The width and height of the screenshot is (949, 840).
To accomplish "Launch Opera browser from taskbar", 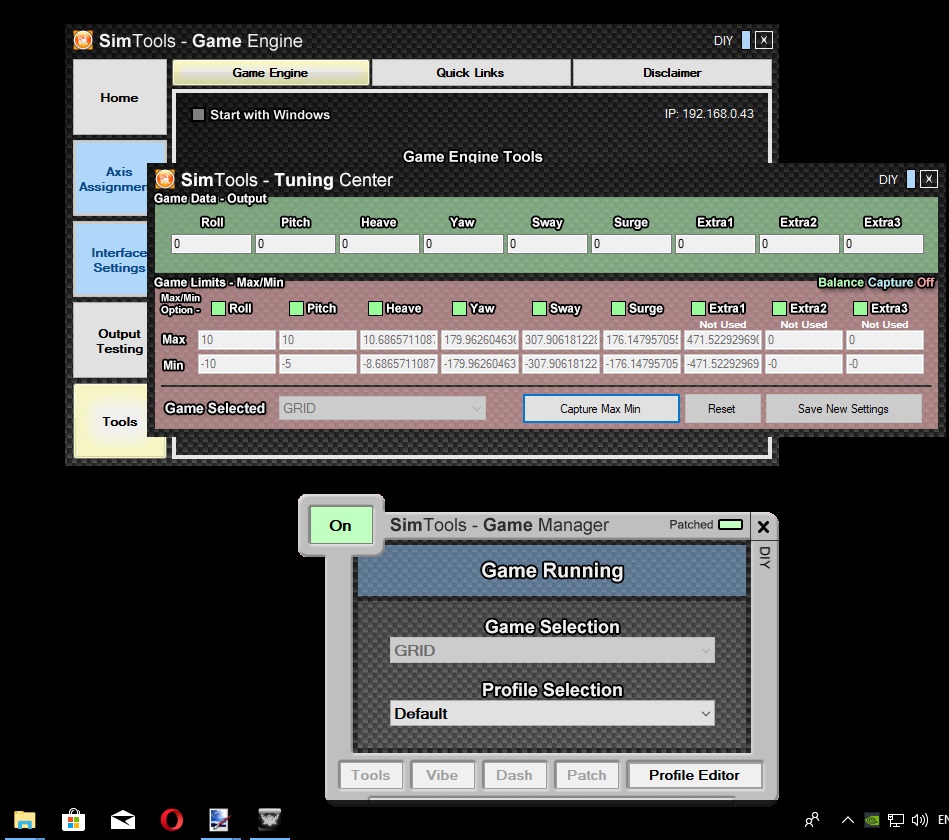I will [x=171, y=820].
